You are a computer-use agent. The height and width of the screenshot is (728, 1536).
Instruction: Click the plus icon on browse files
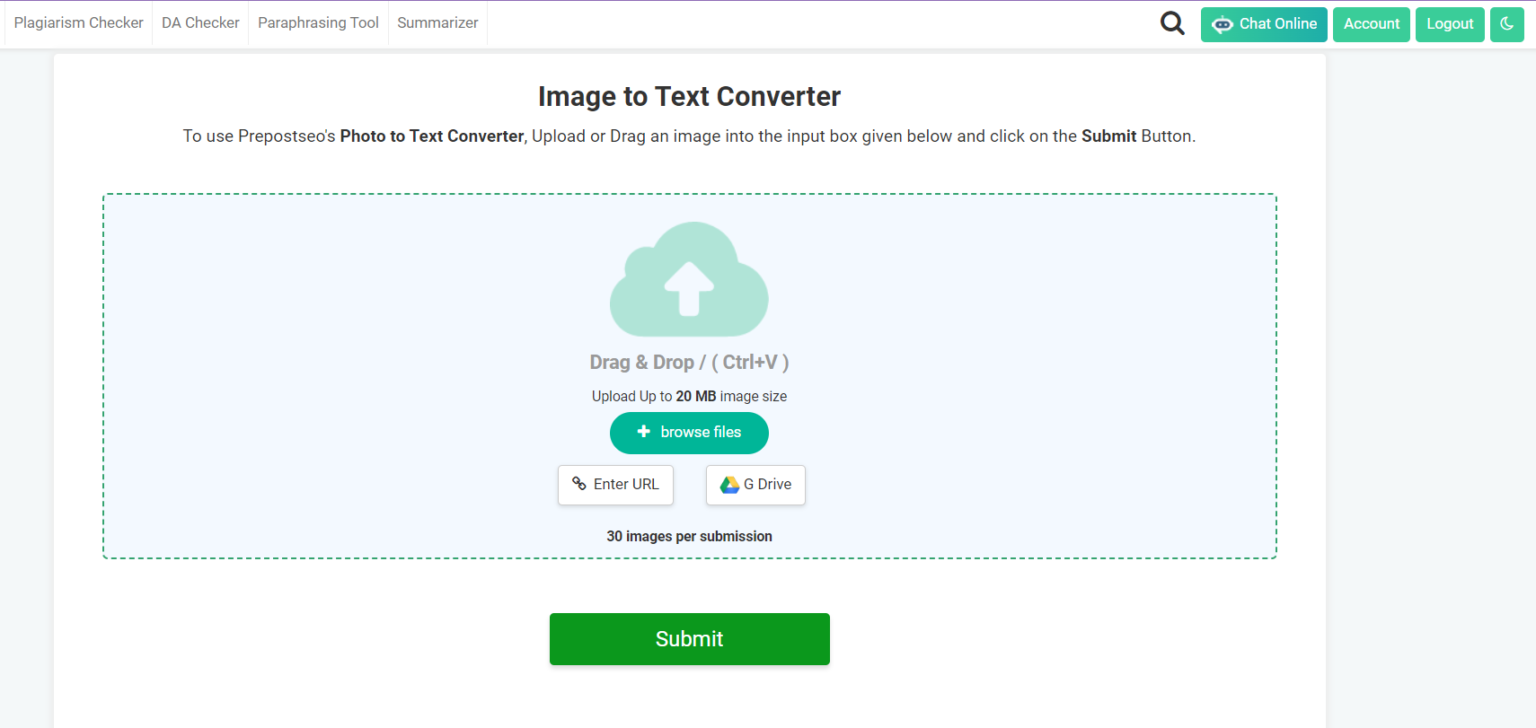tap(644, 432)
